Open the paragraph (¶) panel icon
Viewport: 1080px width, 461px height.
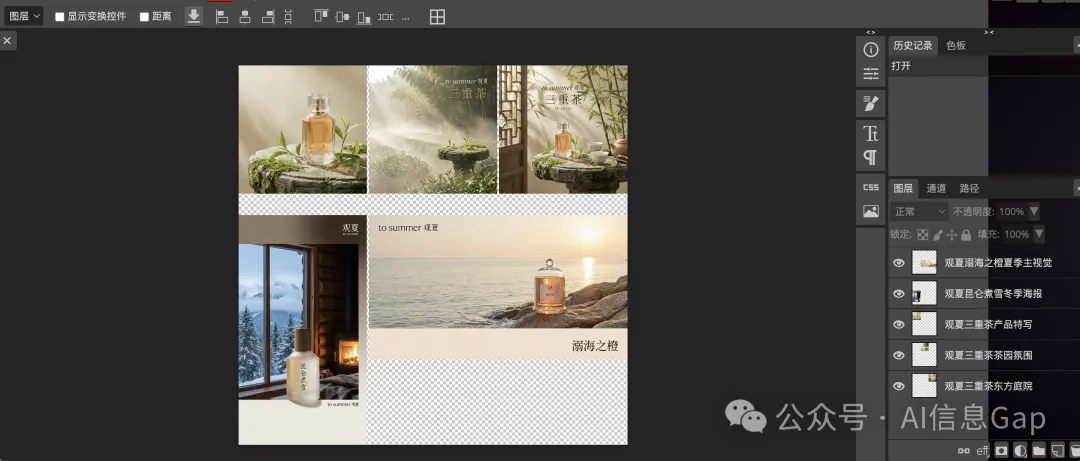(x=871, y=158)
